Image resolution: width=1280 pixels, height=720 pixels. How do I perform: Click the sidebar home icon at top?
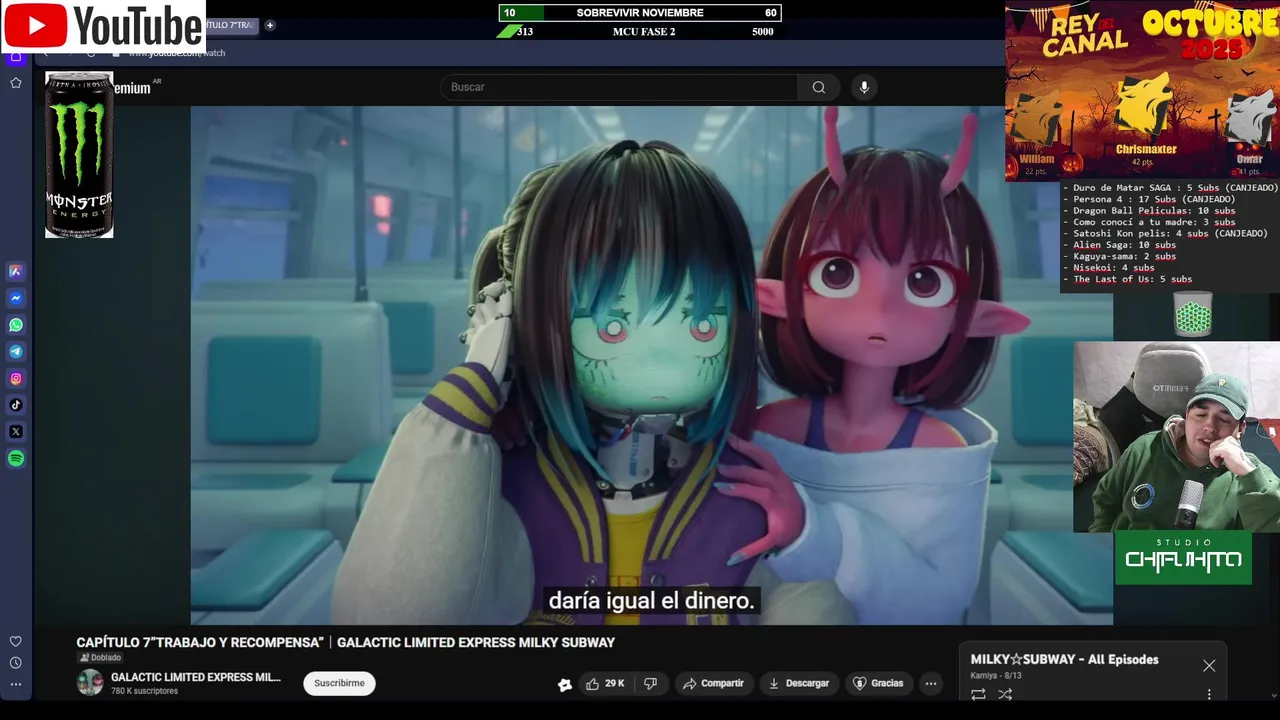pos(16,56)
